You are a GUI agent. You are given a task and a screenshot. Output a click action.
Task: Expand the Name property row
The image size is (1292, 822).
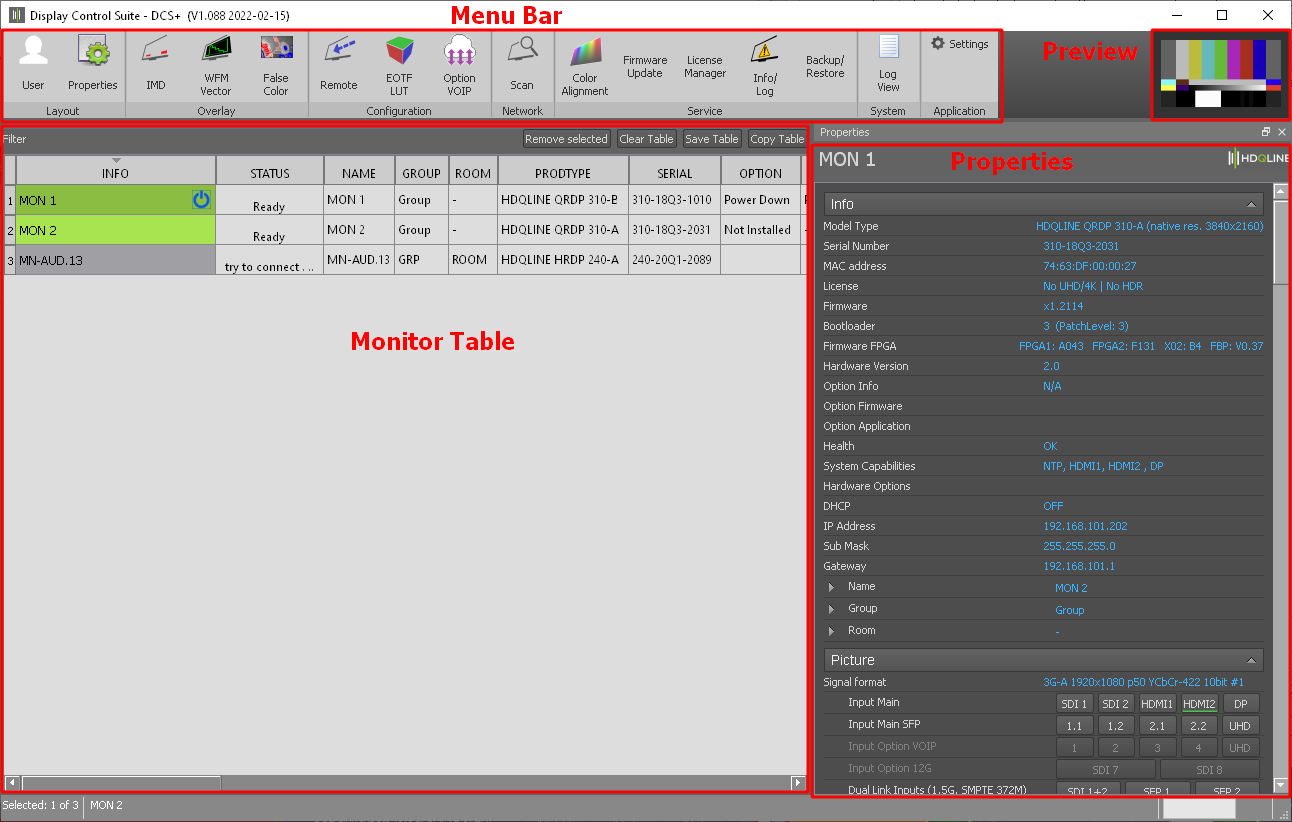point(831,587)
